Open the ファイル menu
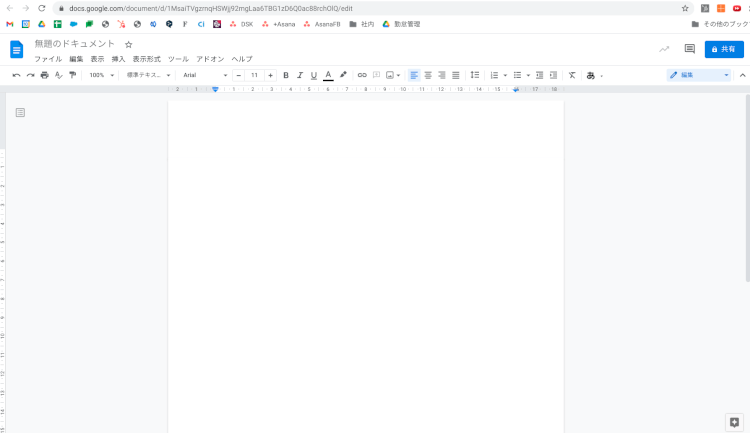Viewport: 750px width, 433px height. [48, 59]
